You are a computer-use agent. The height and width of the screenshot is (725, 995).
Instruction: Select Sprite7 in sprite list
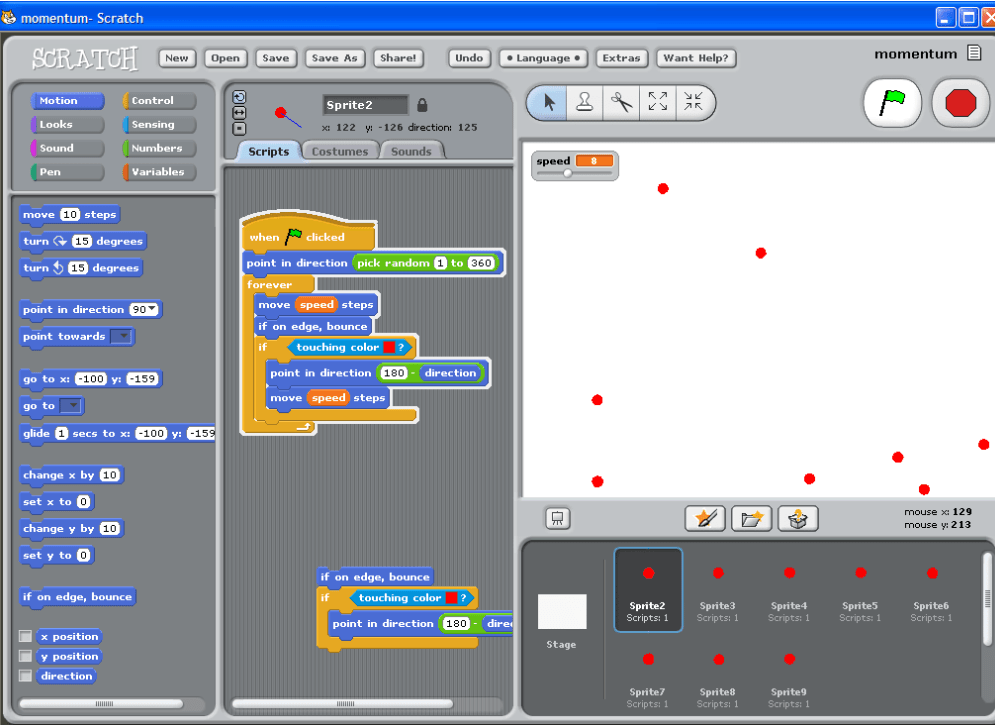(647, 676)
